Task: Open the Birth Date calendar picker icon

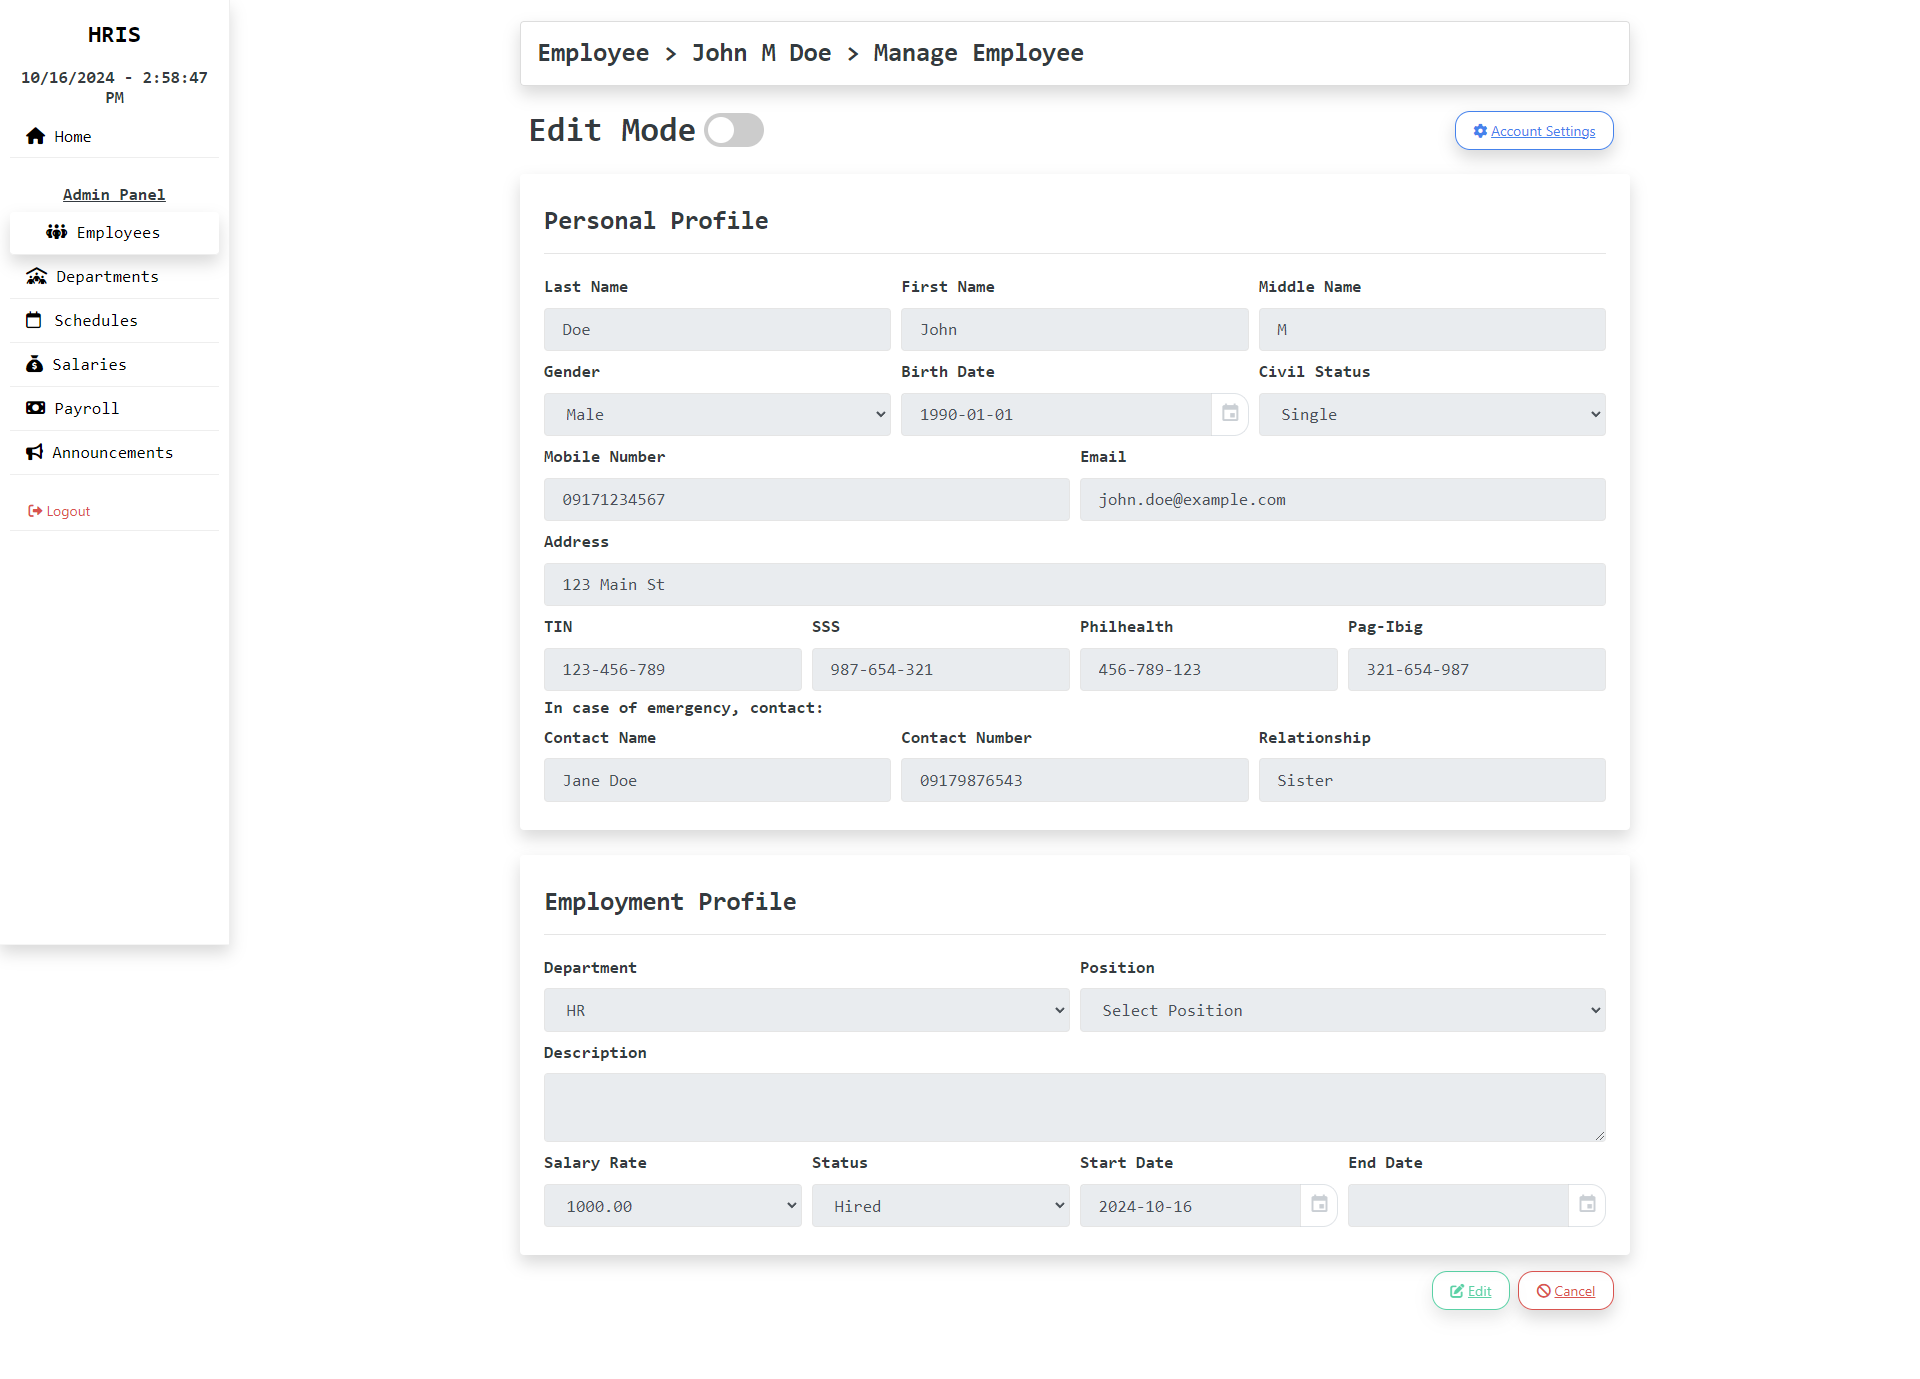Action: (1230, 413)
